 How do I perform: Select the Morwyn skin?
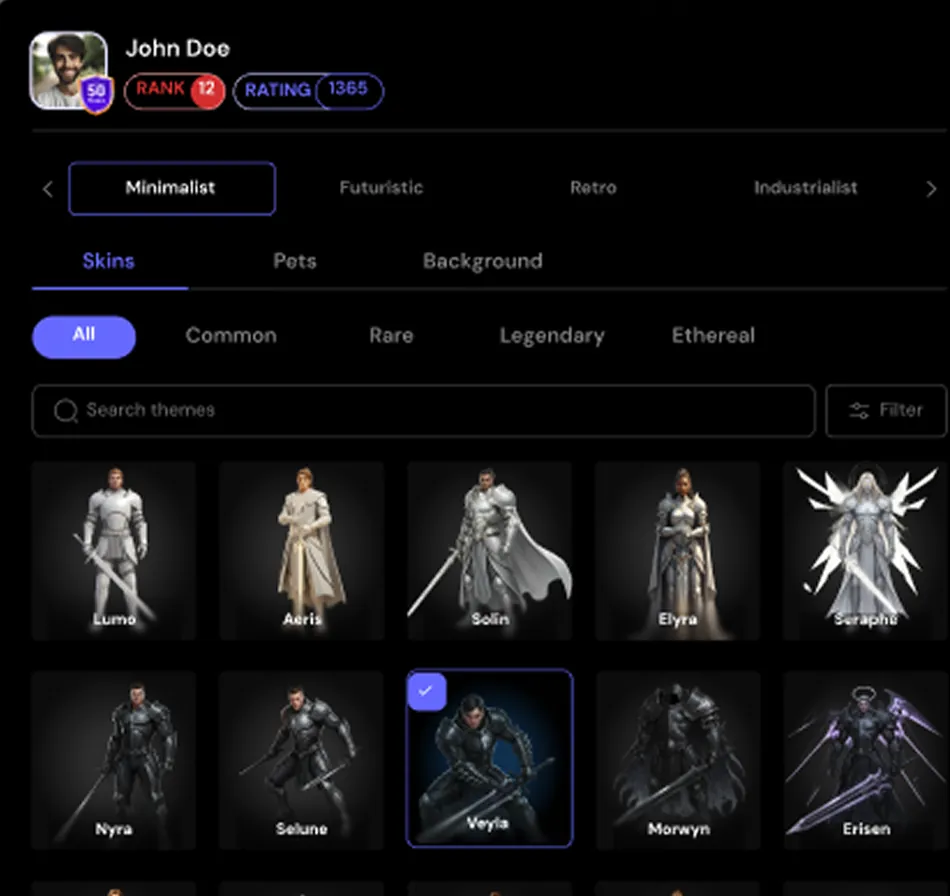click(x=677, y=760)
